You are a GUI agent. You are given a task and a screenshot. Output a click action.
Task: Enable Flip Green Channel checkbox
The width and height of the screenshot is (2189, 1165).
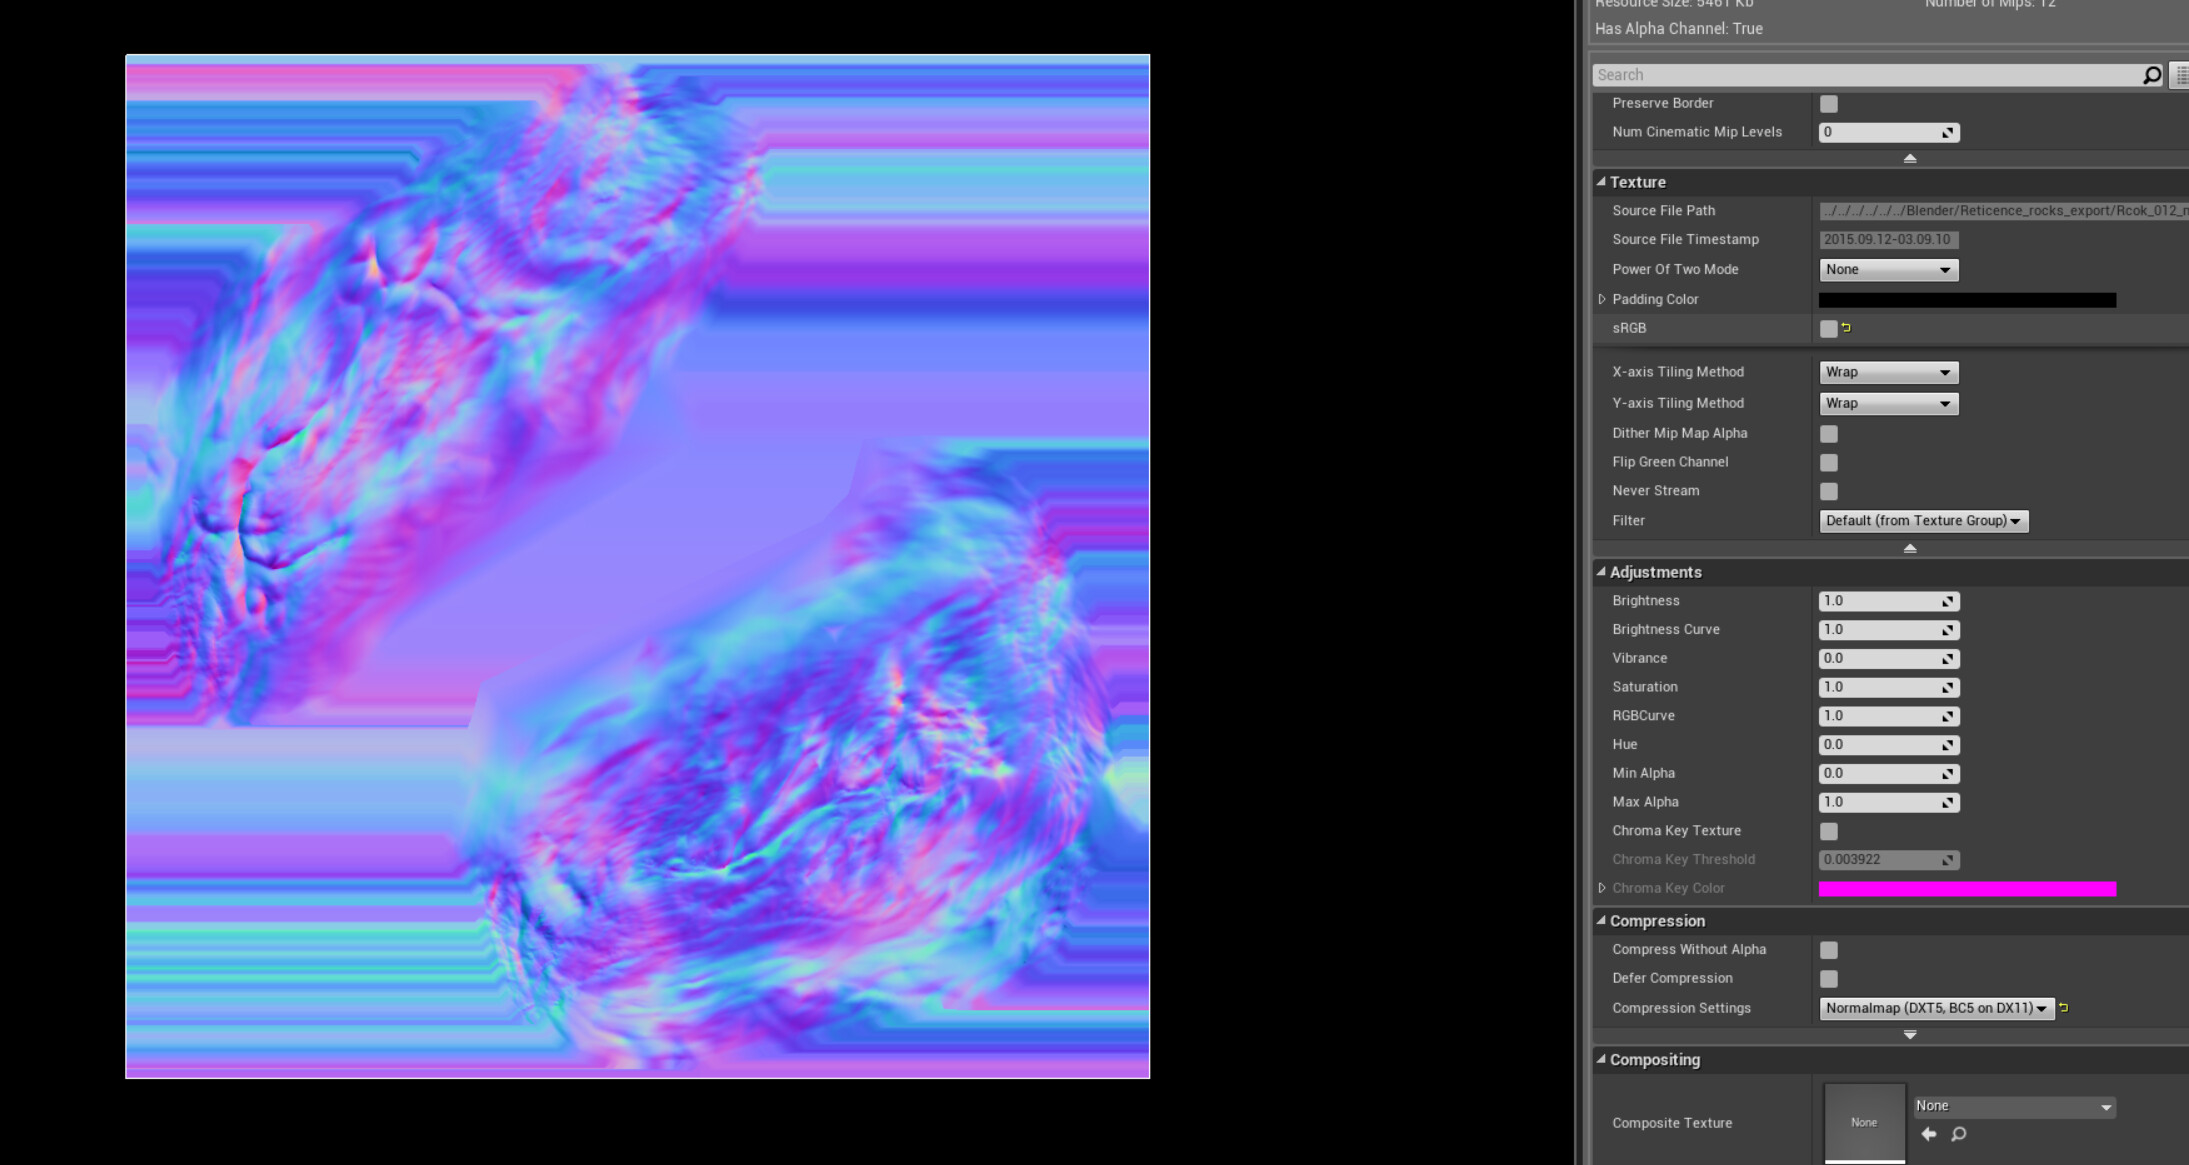point(1828,462)
